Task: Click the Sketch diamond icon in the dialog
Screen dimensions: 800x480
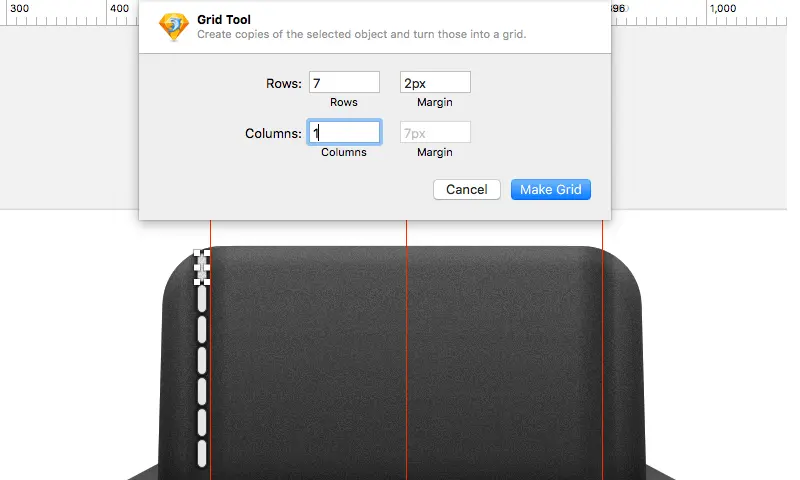Action: pos(173,27)
